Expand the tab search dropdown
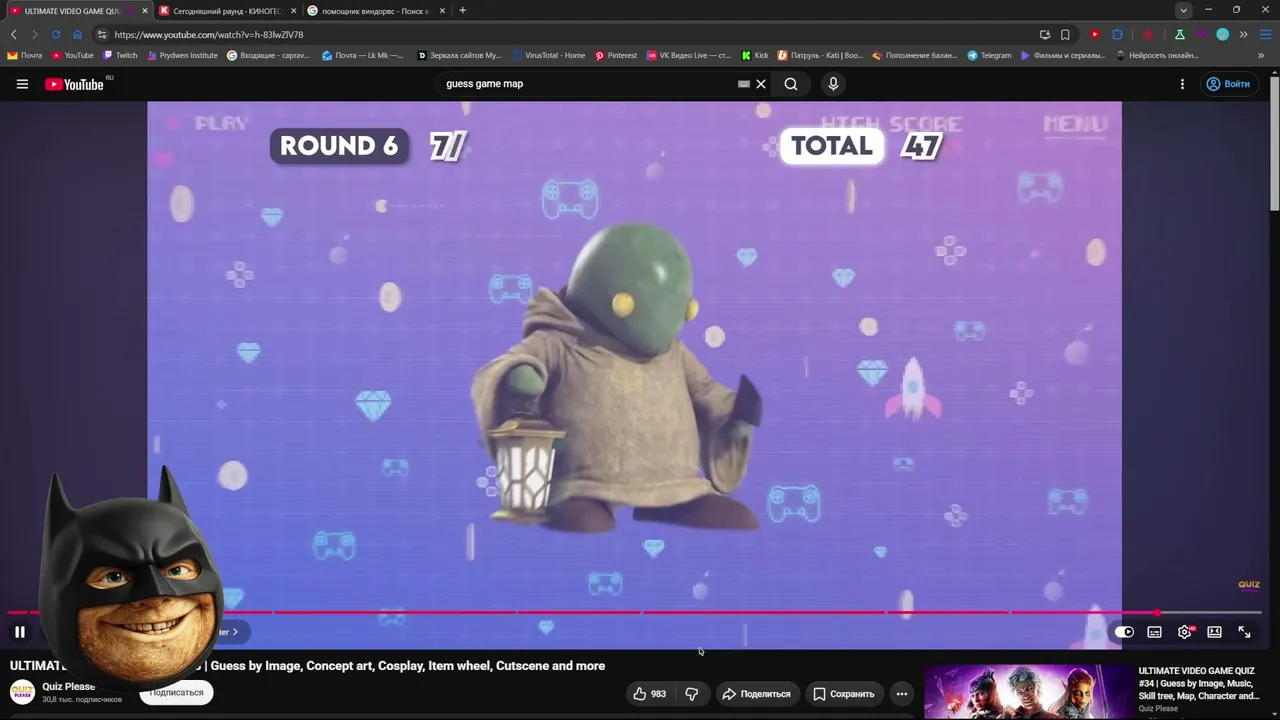 (x=1183, y=10)
